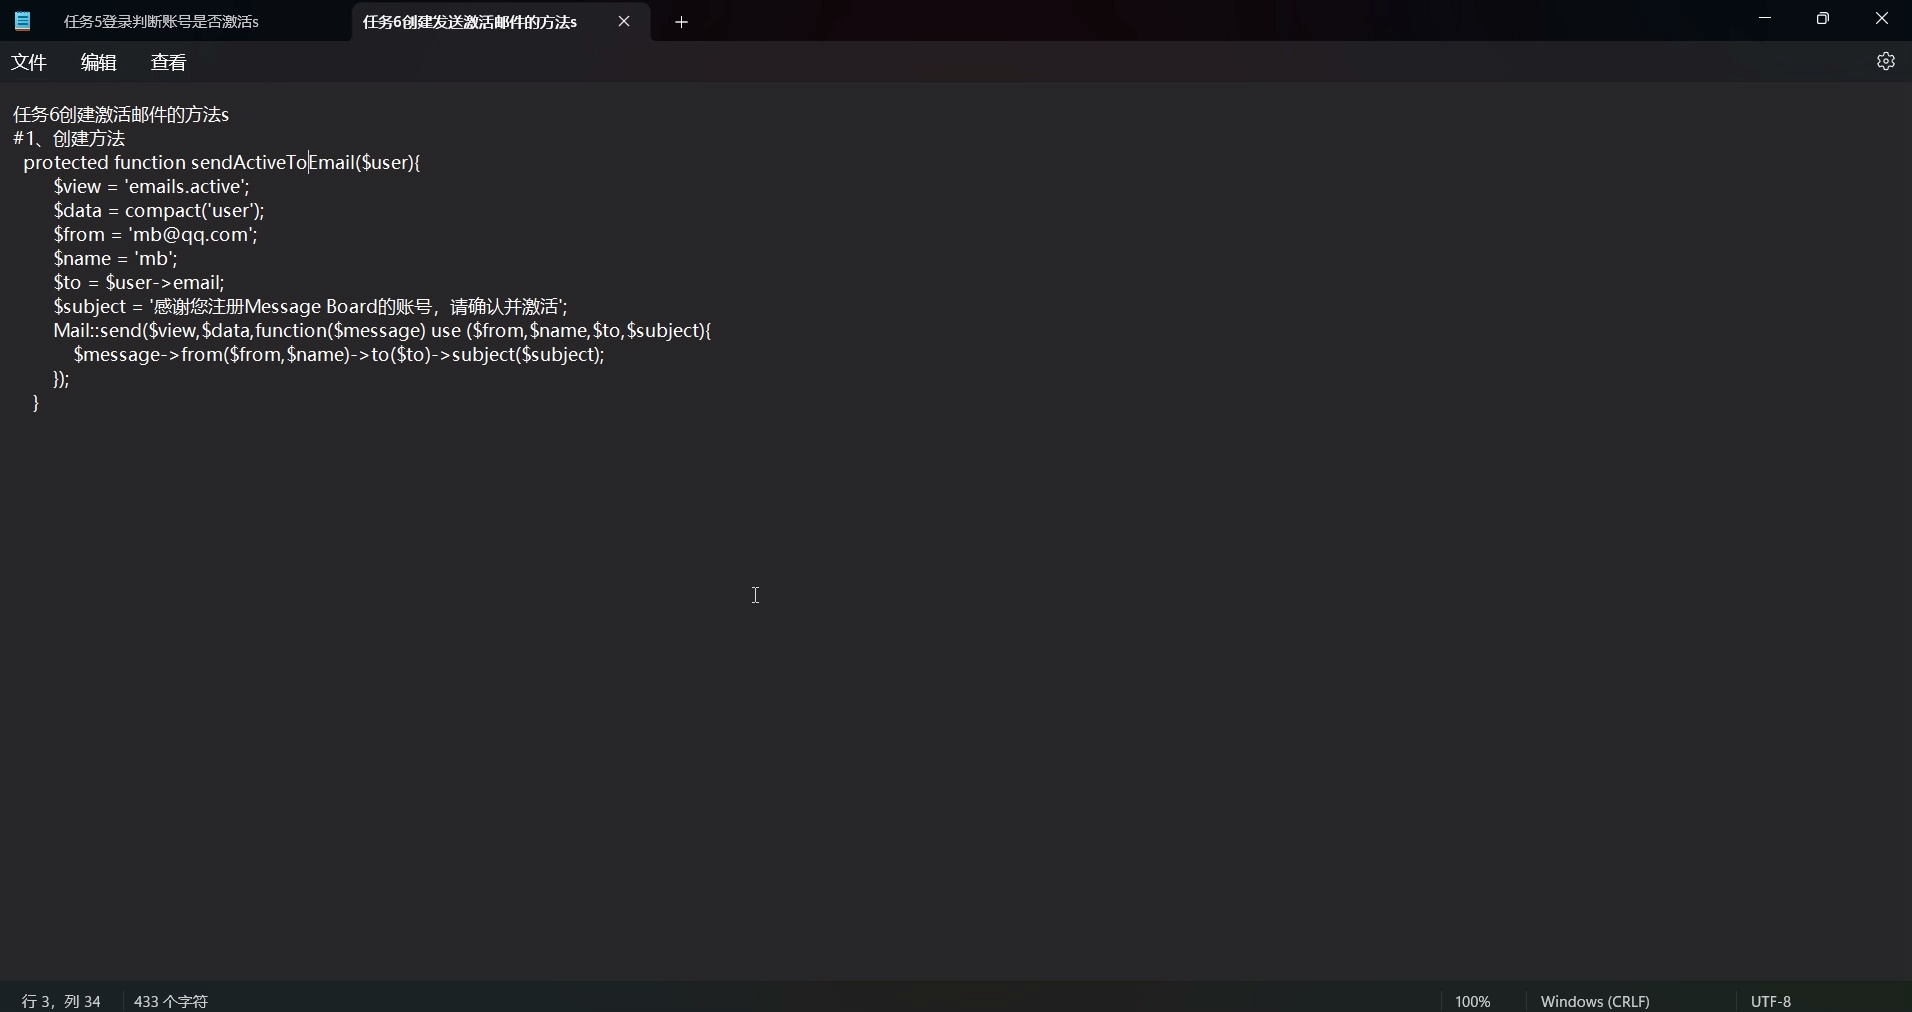Switch to the 任务5登录判断账号是否激活 tab

tap(160, 21)
